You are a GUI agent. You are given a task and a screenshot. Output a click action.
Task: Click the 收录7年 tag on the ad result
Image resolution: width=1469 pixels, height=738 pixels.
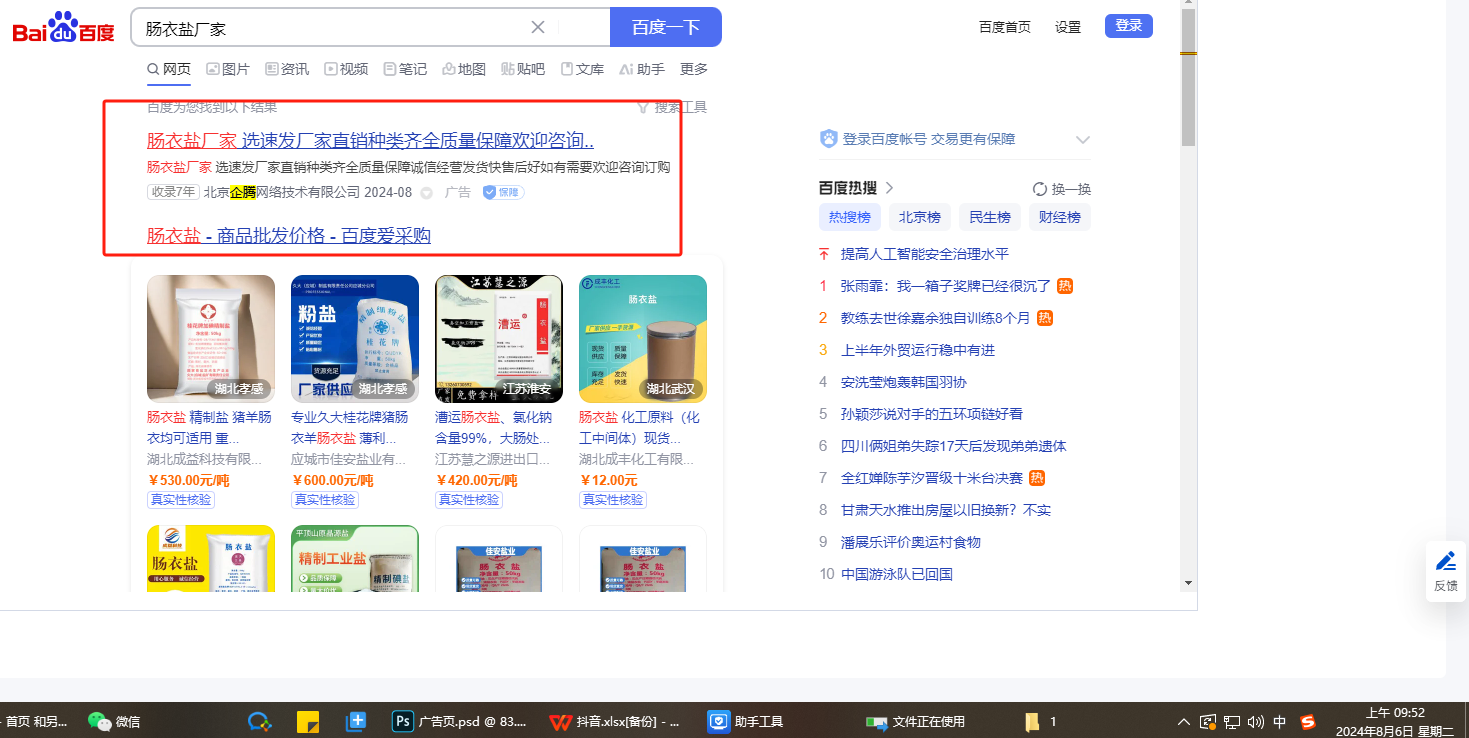[x=174, y=192]
